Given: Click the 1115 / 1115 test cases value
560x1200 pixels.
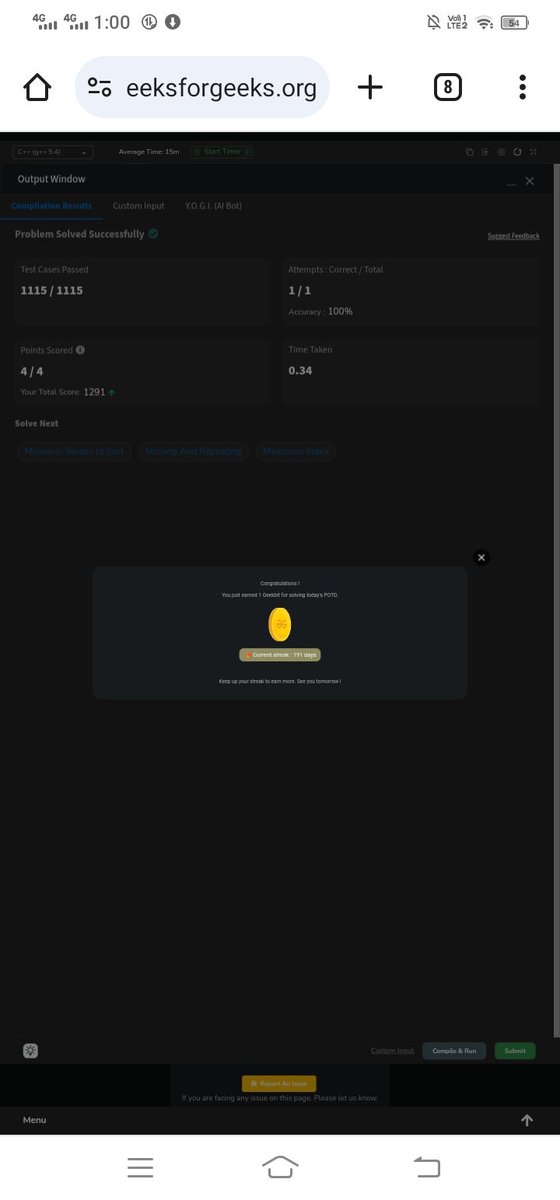Looking at the screenshot, I should [x=52, y=291].
